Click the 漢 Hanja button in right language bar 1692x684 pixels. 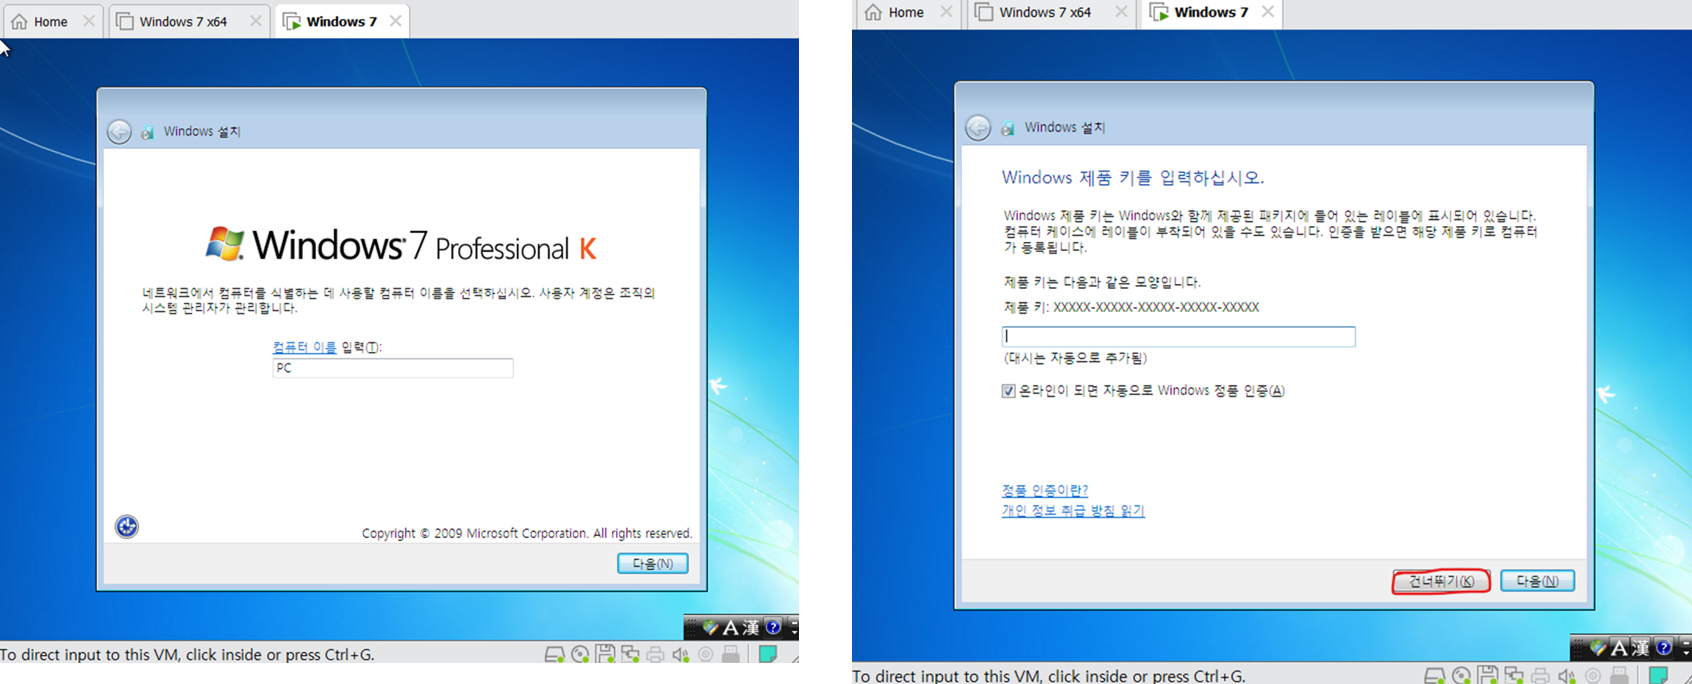tap(1641, 648)
